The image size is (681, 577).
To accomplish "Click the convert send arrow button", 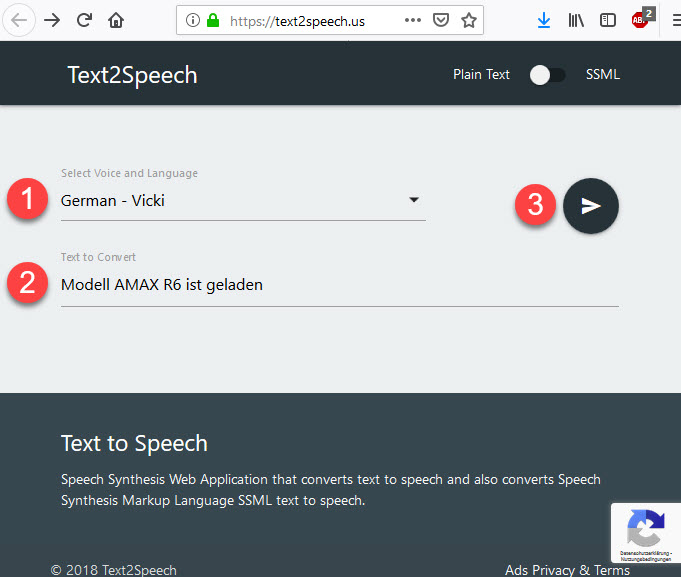I will pos(591,206).
